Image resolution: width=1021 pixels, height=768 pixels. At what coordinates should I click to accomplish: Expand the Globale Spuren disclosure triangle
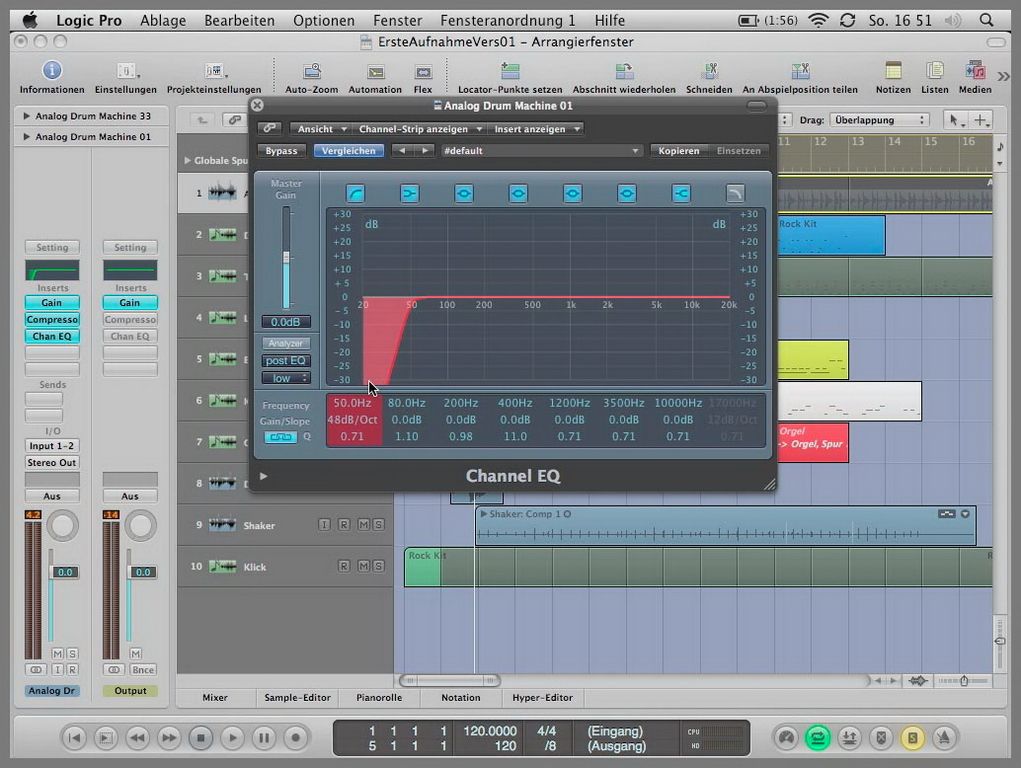188,160
